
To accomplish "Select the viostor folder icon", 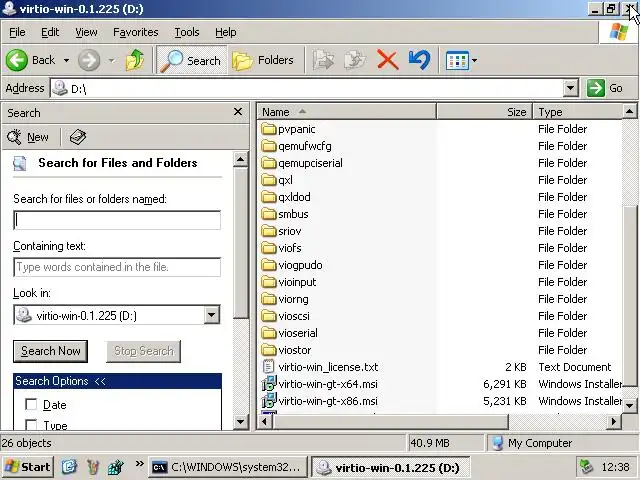I will click(269, 350).
